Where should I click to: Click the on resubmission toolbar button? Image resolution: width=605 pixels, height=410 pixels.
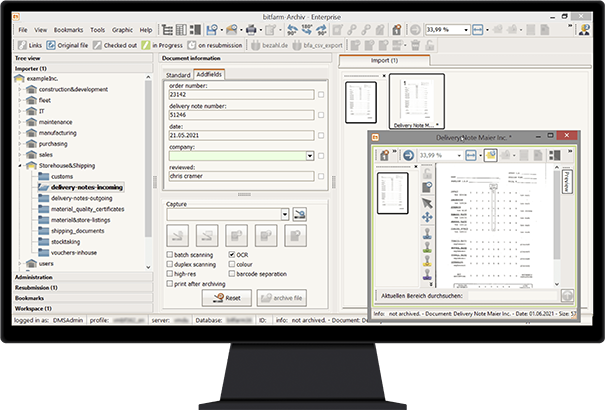(x=215, y=45)
